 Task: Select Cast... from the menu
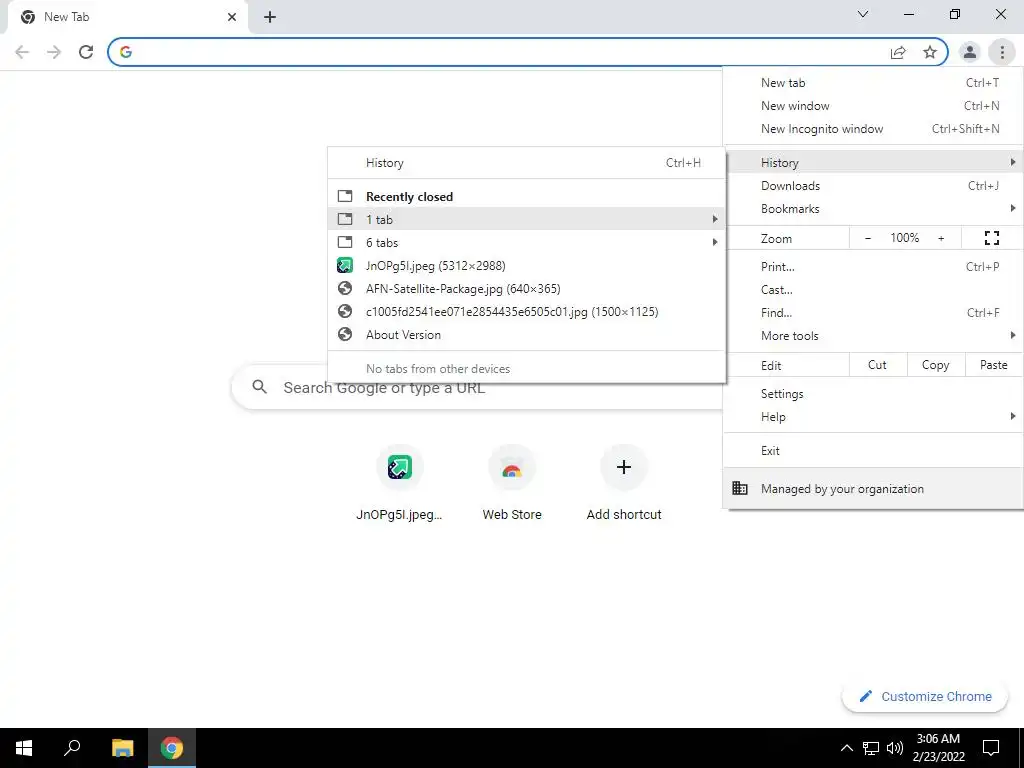873,289
